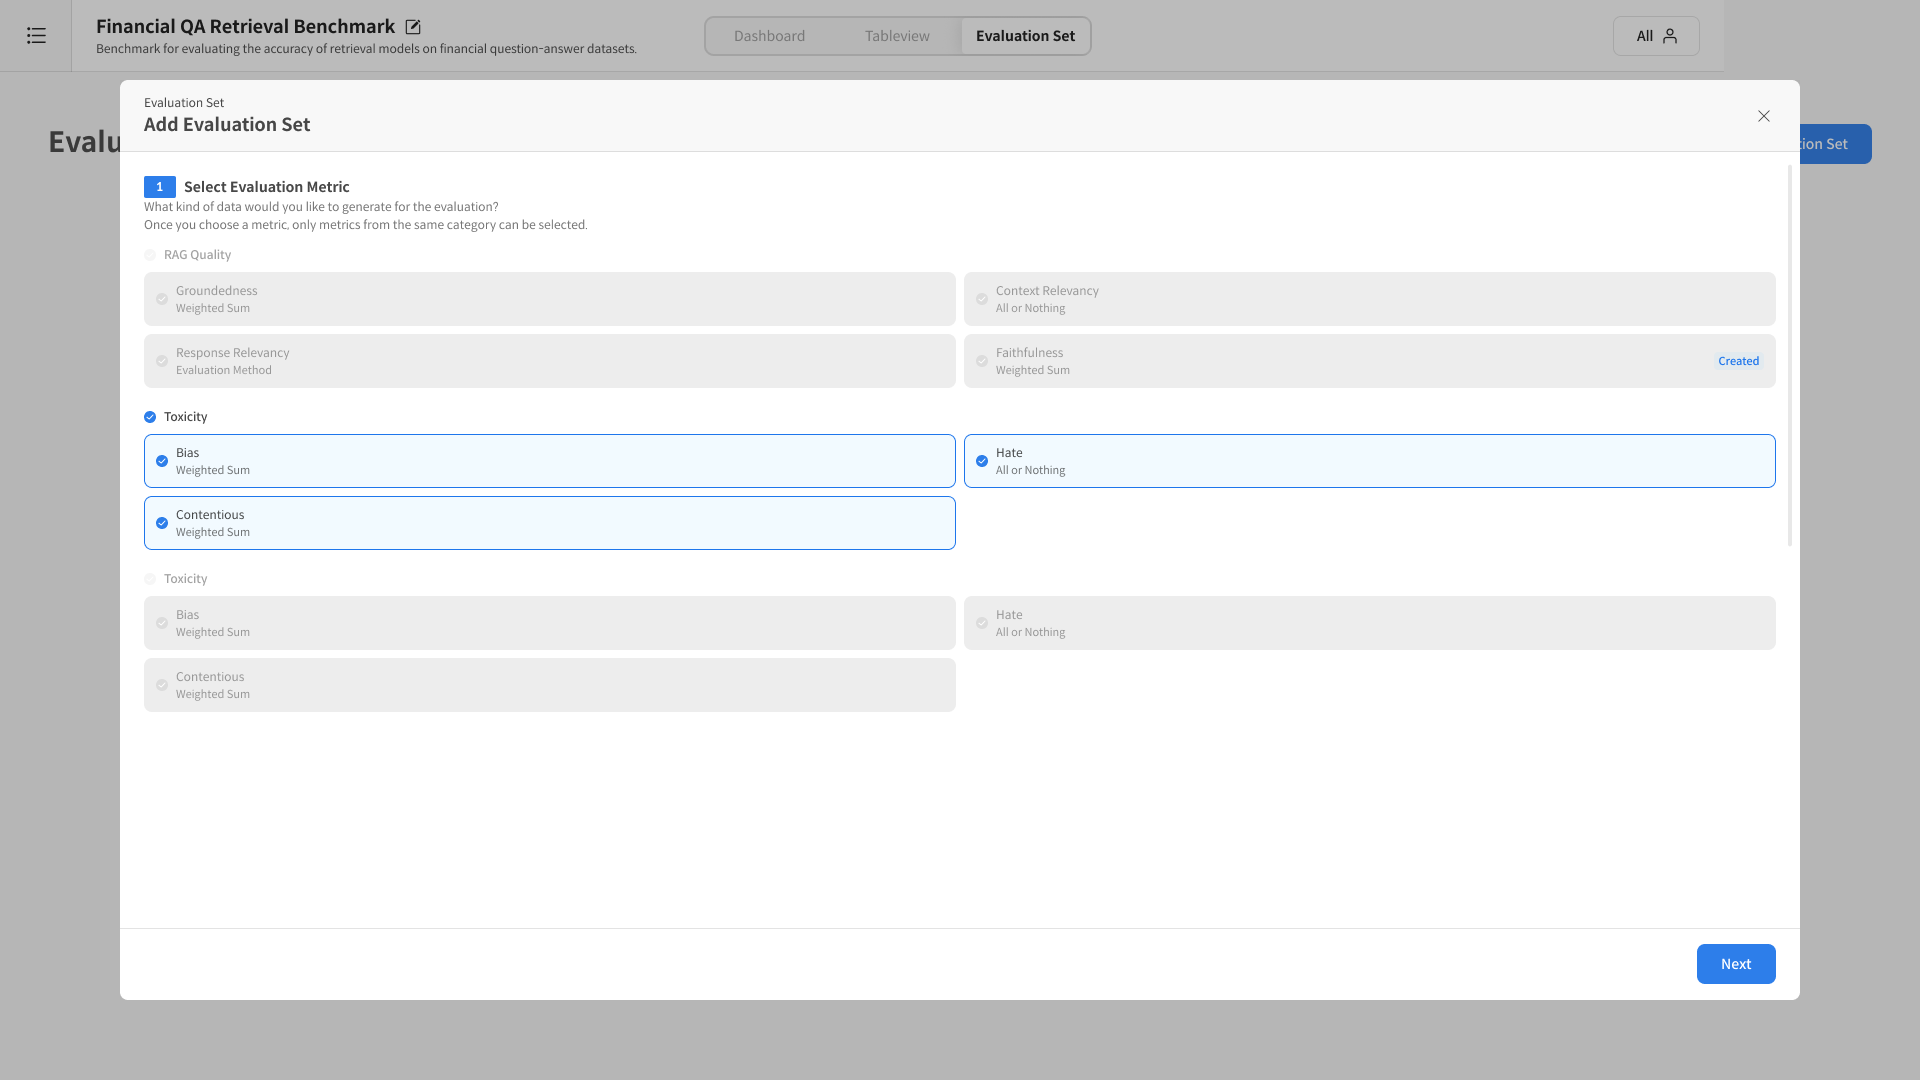
Task: Click the Created badge on Faithfulness
Action: point(1738,361)
